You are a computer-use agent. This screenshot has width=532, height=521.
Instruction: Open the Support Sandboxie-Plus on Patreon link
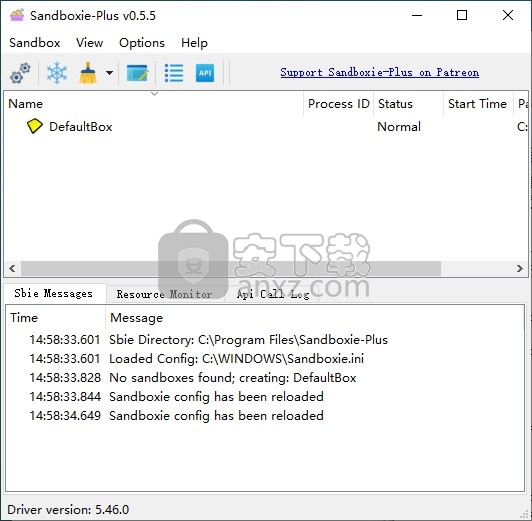[x=380, y=72]
